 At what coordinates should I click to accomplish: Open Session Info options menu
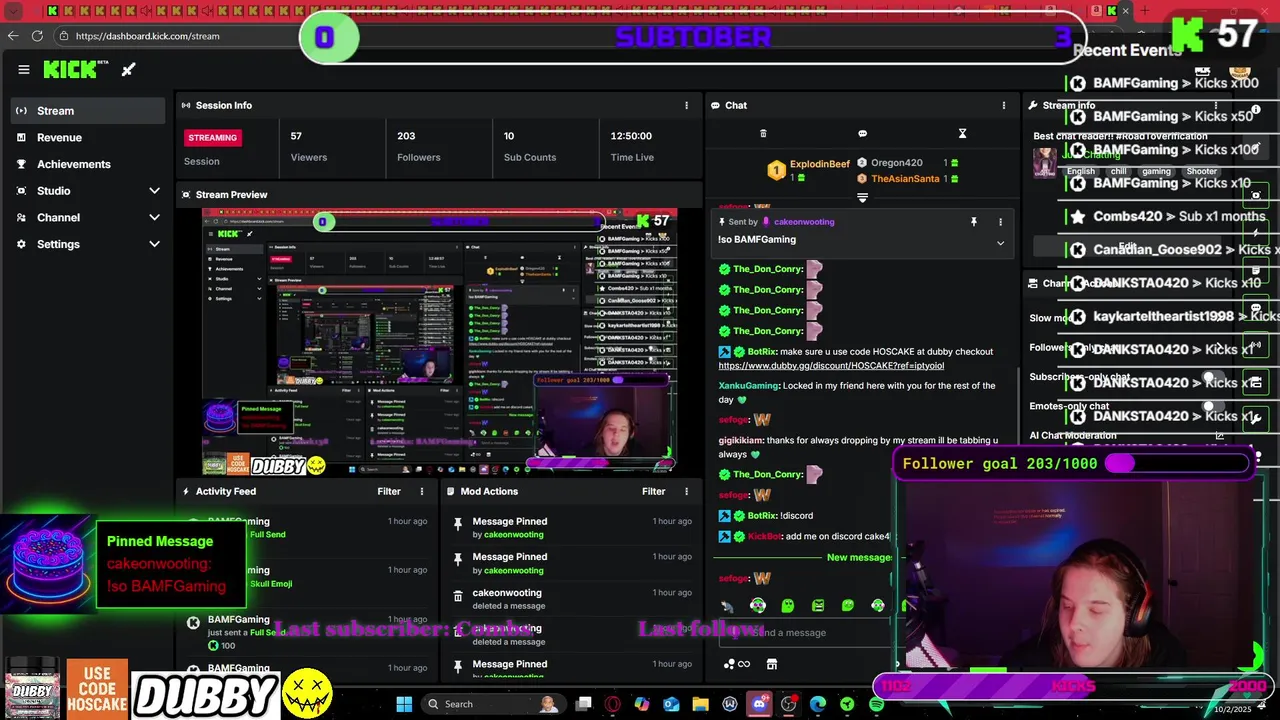click(686, 105)
